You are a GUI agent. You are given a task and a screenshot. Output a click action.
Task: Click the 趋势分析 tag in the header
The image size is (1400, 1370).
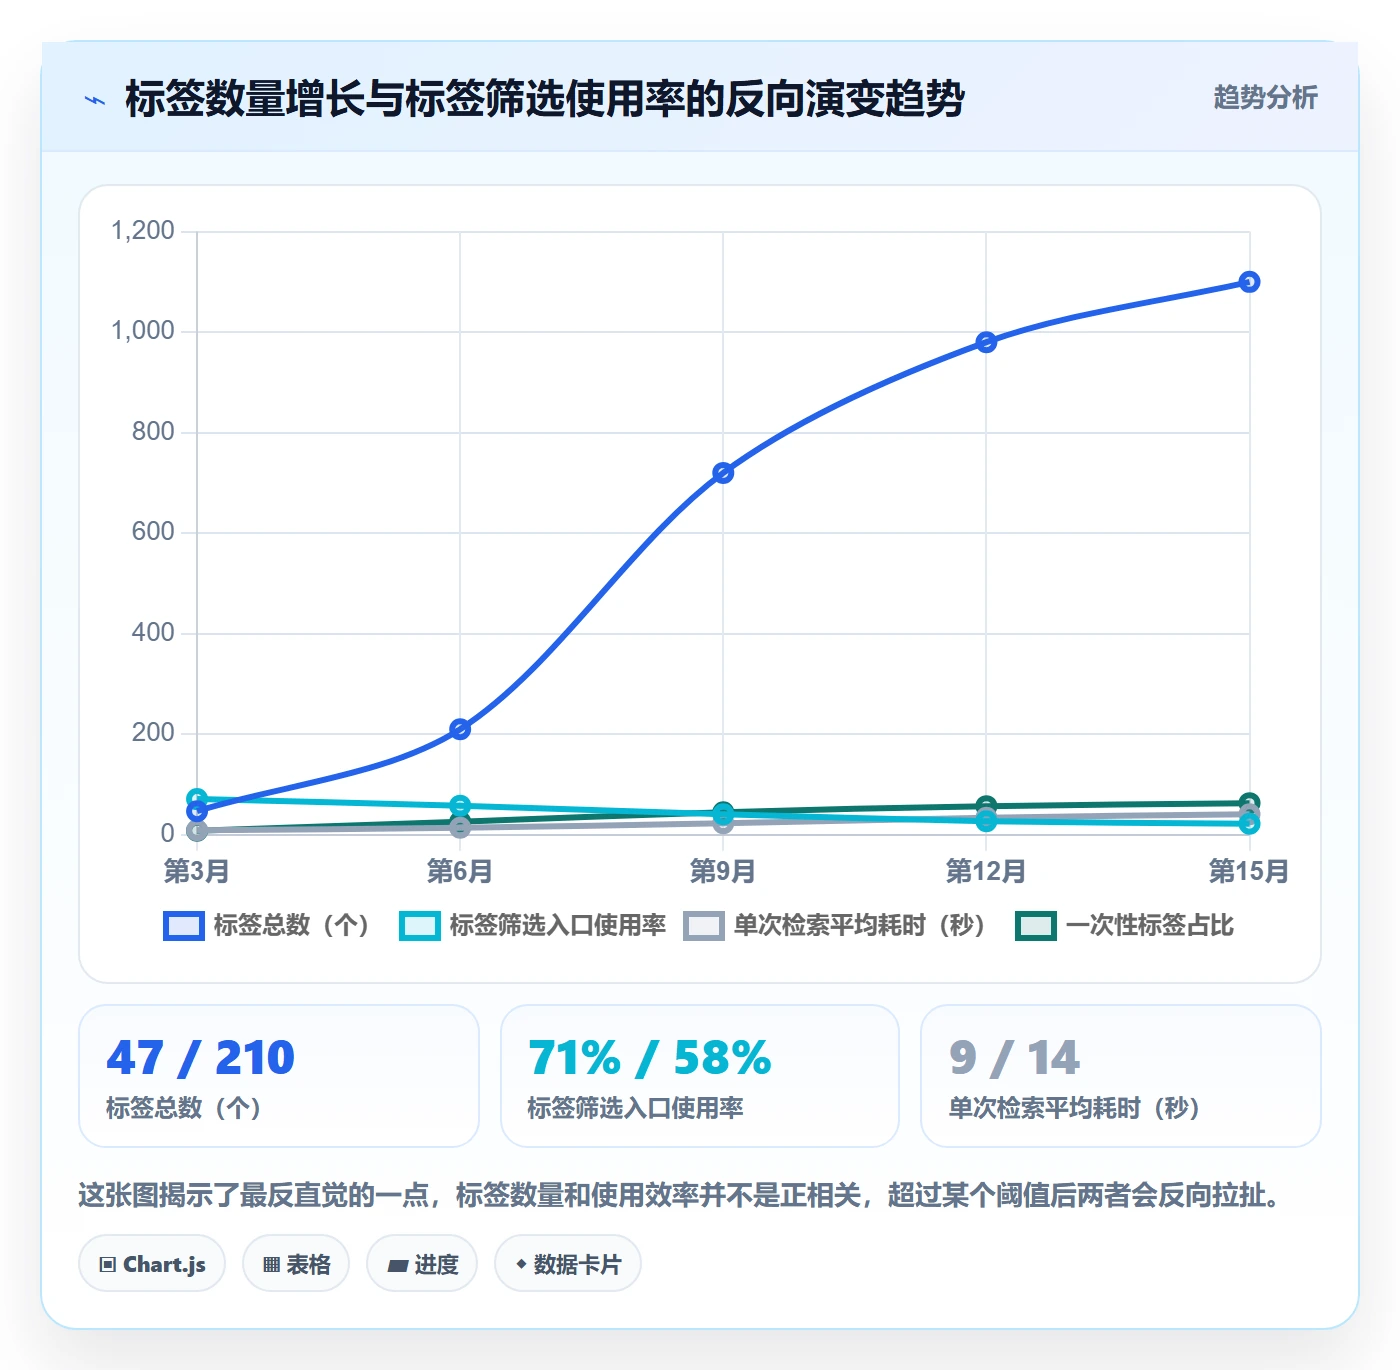click(1265, 97)
